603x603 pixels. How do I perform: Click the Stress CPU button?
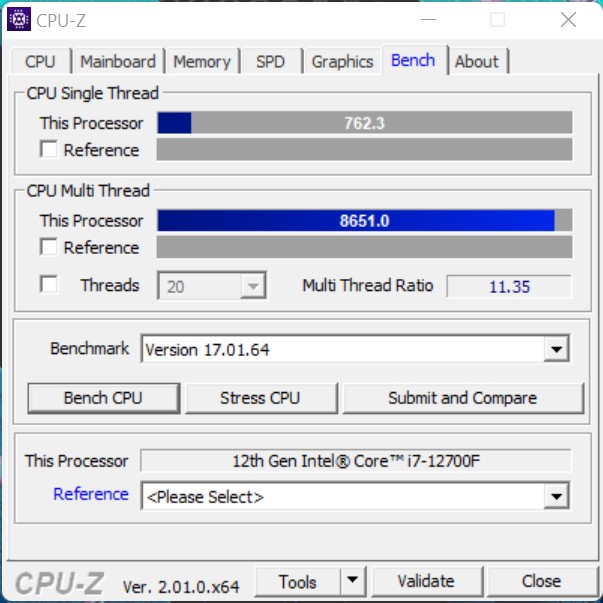(261, 398)
